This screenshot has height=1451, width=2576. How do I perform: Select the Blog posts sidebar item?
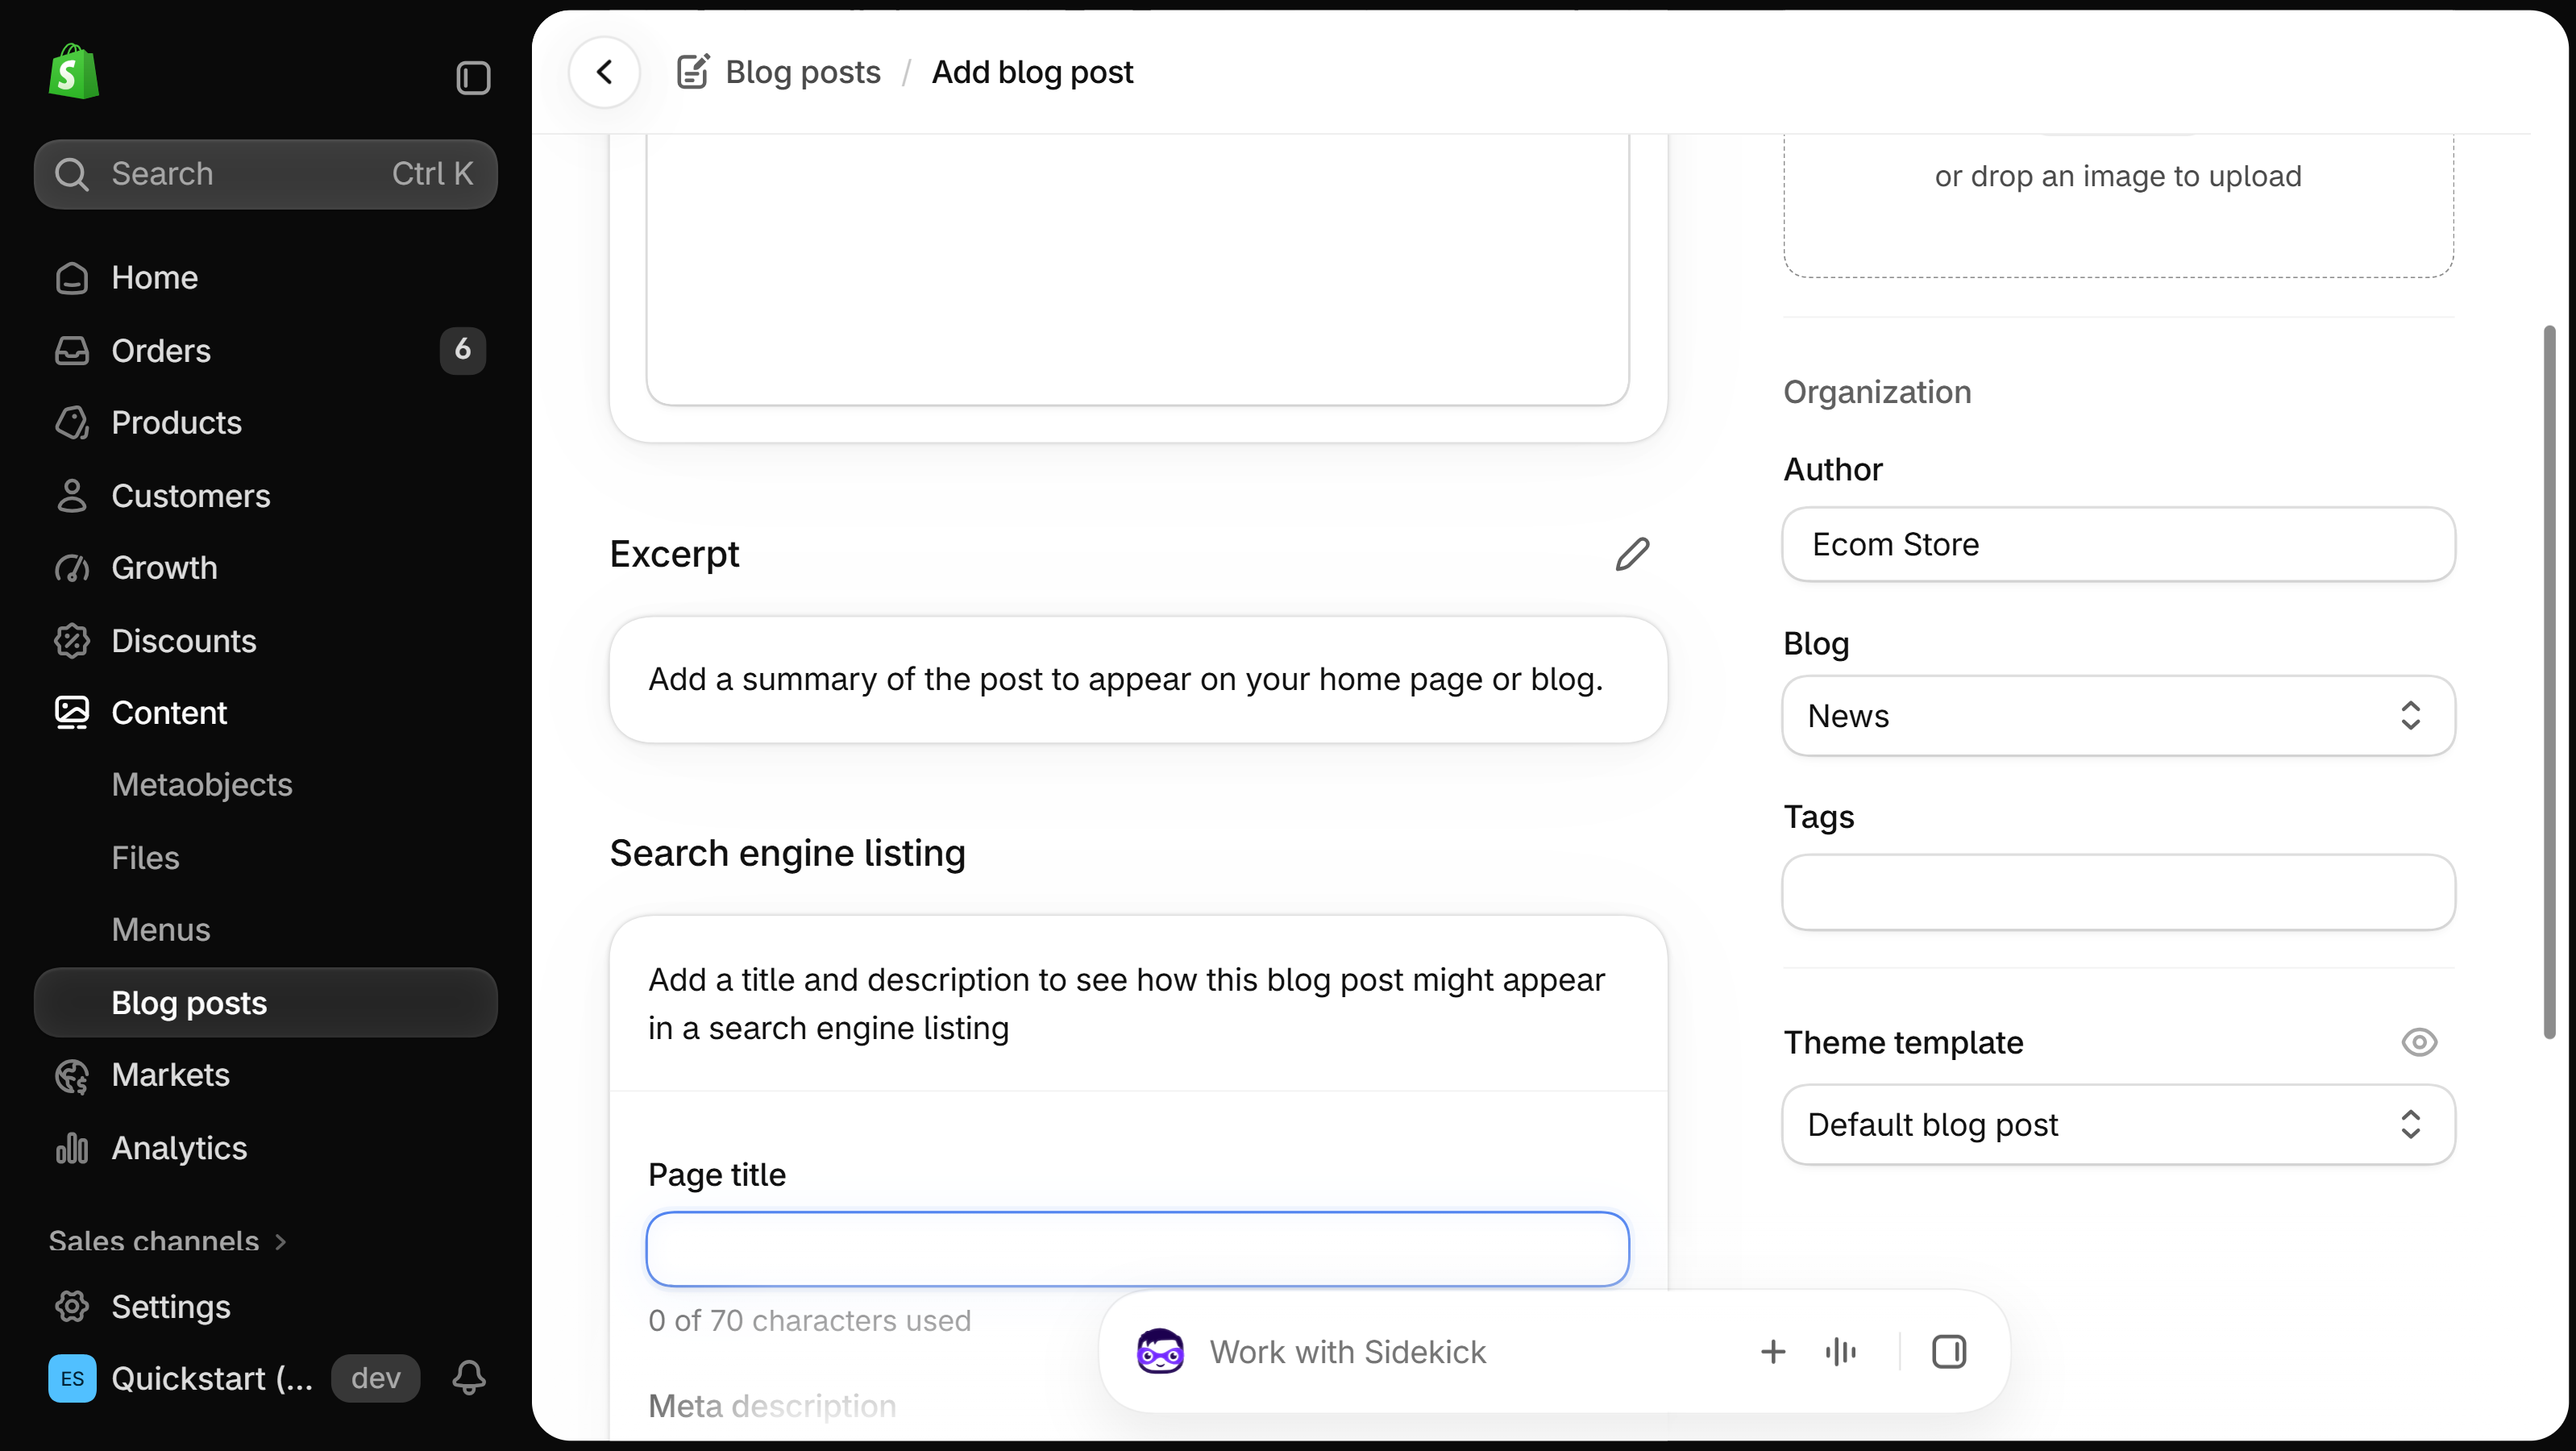click(x=266, y=1002)
